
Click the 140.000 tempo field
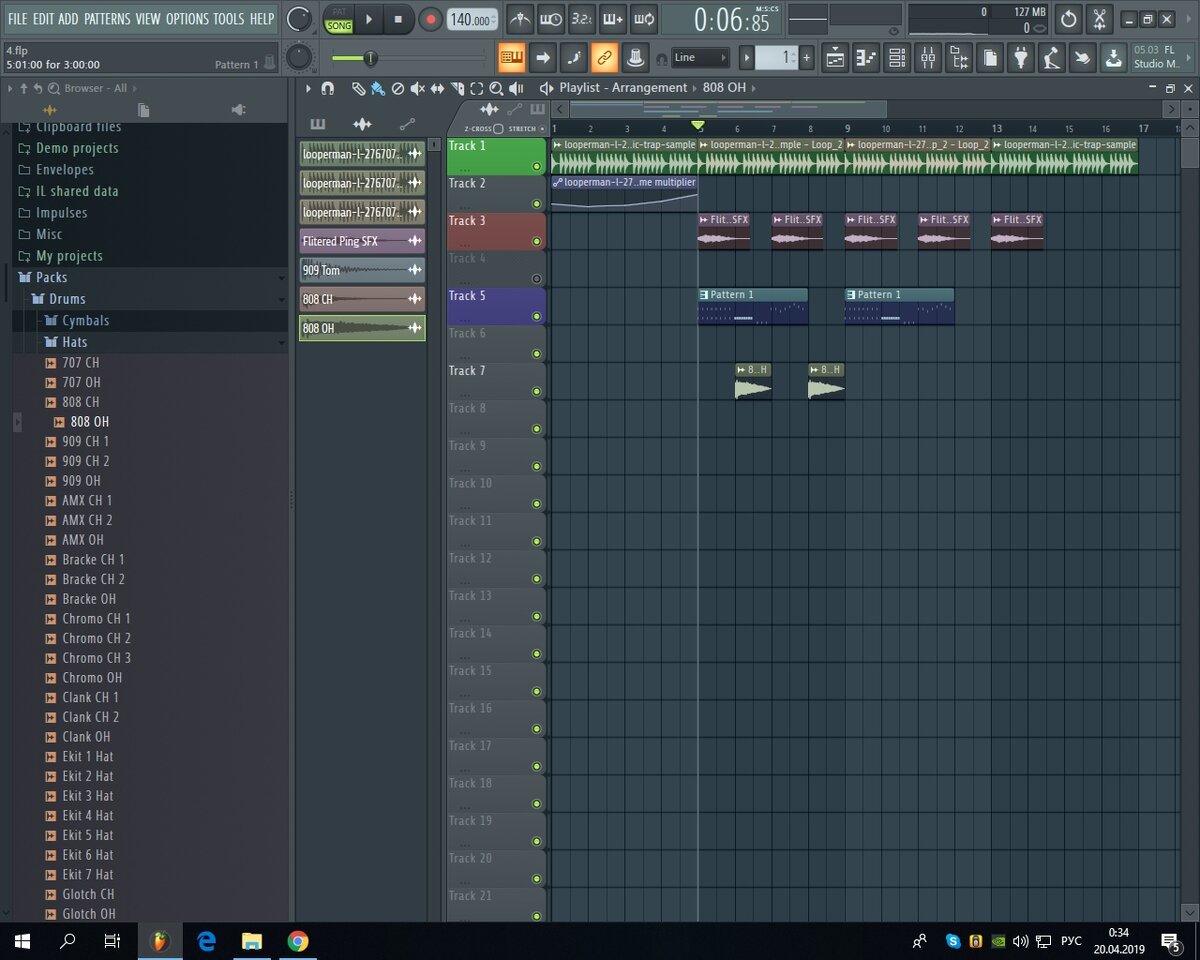point(472,19)
